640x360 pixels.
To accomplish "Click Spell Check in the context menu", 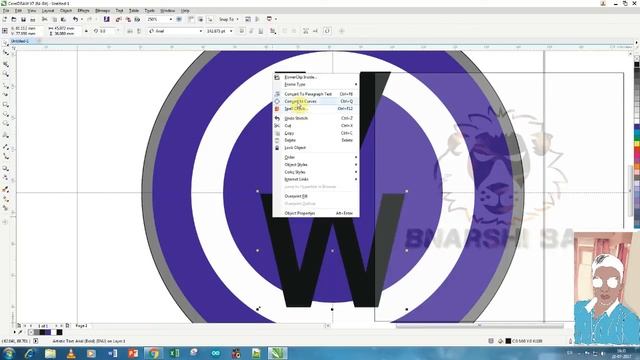I will tap(316, 109).
